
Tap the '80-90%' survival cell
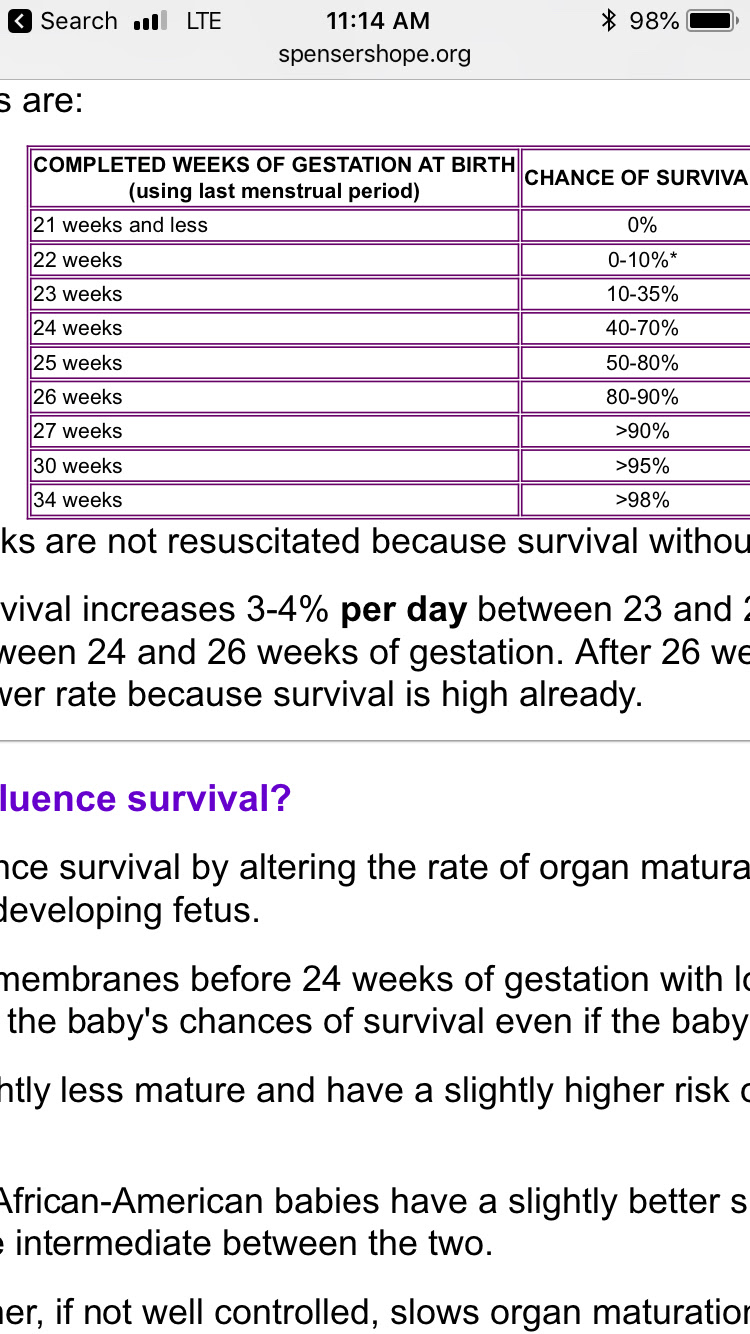tap(643, 397)
